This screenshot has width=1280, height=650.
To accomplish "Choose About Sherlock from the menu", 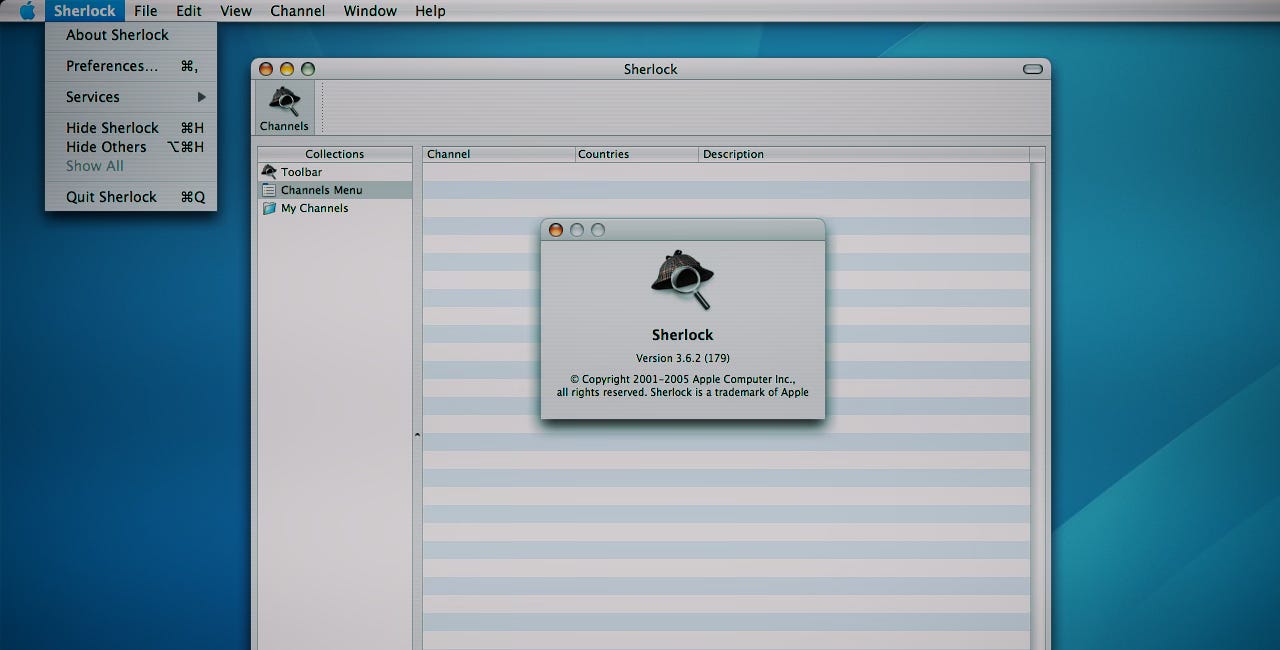I will [131, 35].
